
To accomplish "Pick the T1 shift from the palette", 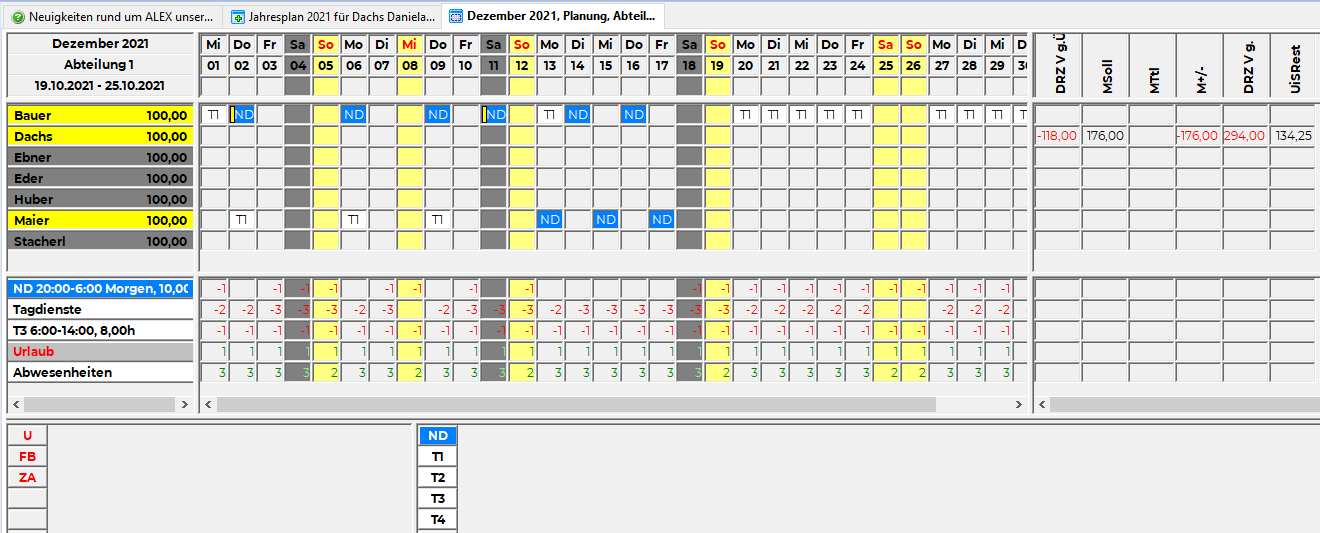I will [437, 457].
